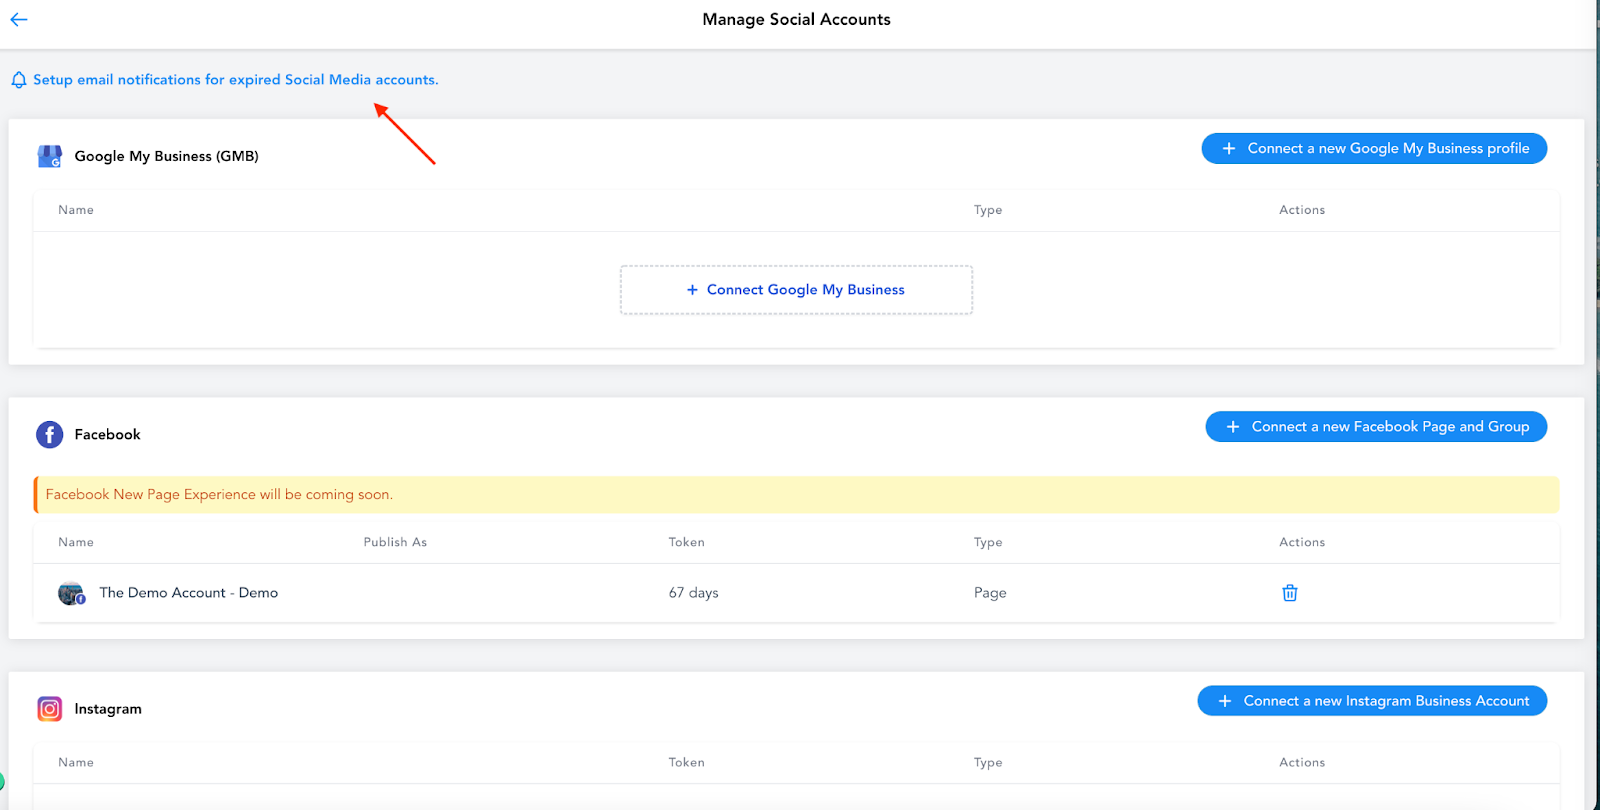The image size is (1600, 810).
Task: Open email notifications setup for expired accounts
Action: [235, 80]
